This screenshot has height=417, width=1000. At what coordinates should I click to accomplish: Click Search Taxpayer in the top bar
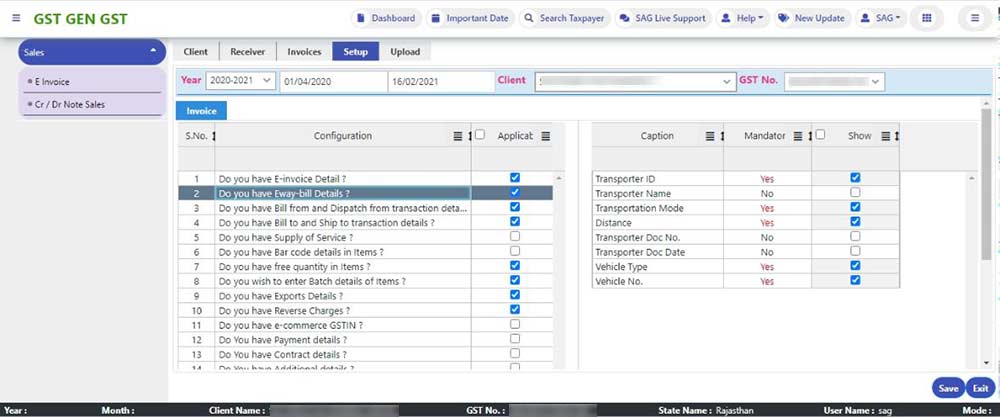click(564, 18)
